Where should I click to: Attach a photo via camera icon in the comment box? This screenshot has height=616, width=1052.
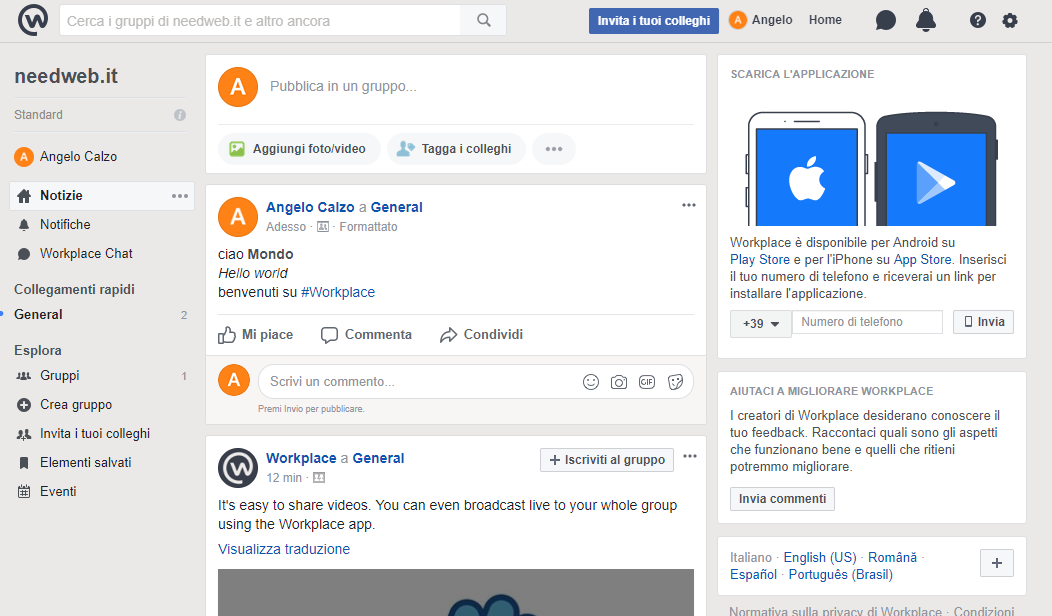(619, 382)
